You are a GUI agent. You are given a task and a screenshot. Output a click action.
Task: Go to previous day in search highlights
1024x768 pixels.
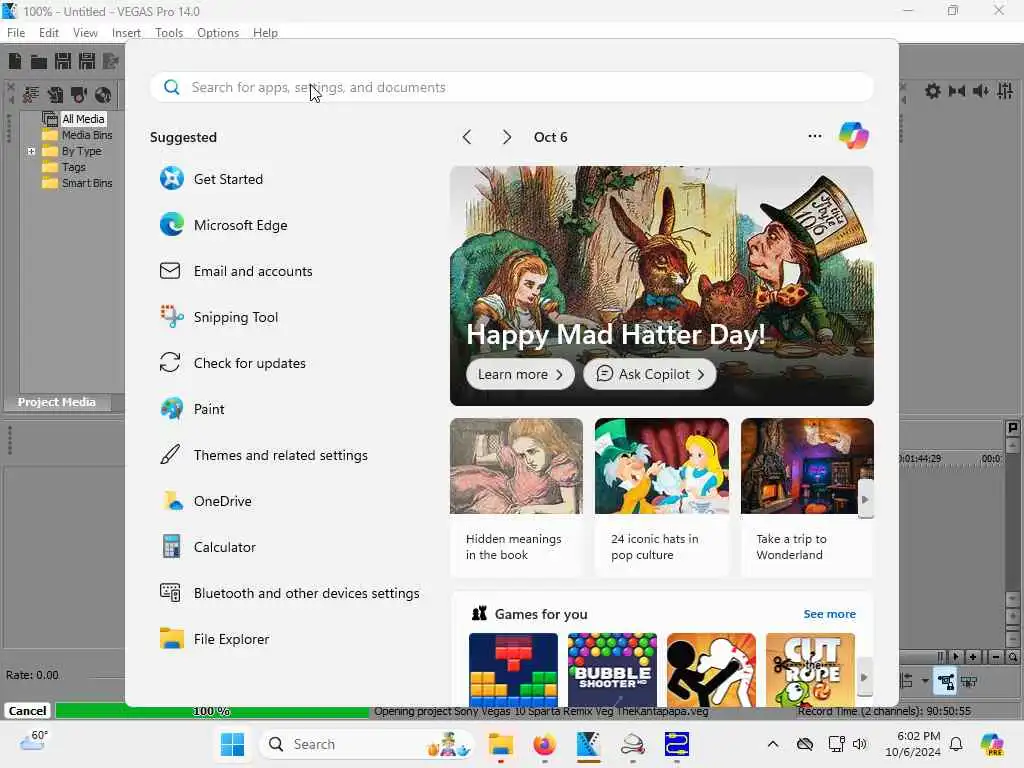point(467,136)
